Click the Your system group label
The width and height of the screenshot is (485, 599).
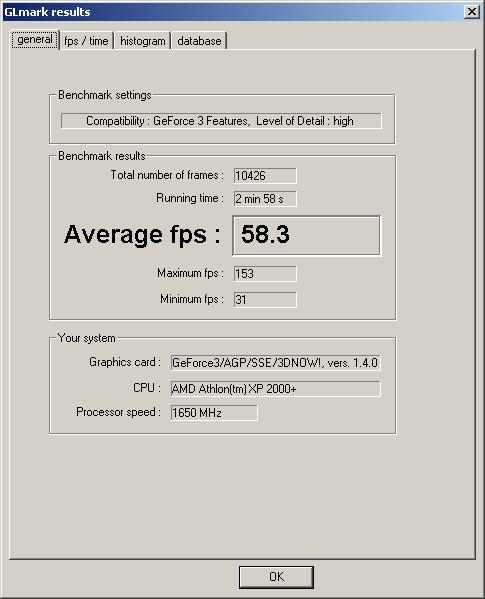pyautogui.click(x=87, y=338)
